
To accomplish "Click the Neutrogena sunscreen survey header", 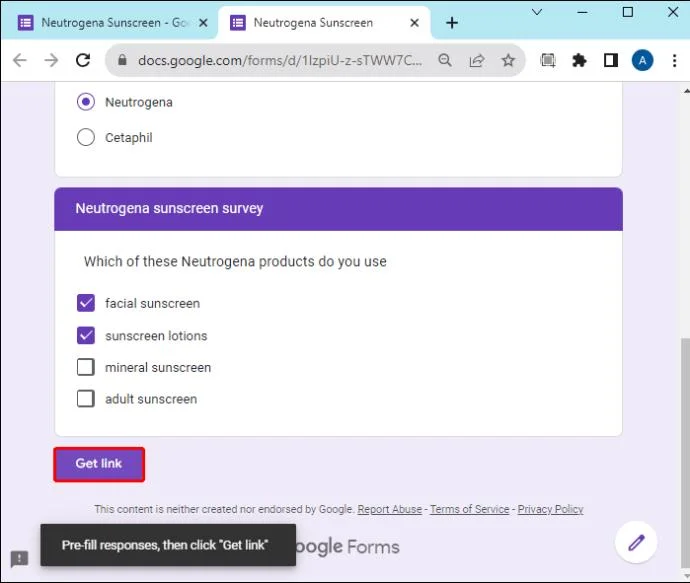I will pyautogui.click(x=338, y=209).
